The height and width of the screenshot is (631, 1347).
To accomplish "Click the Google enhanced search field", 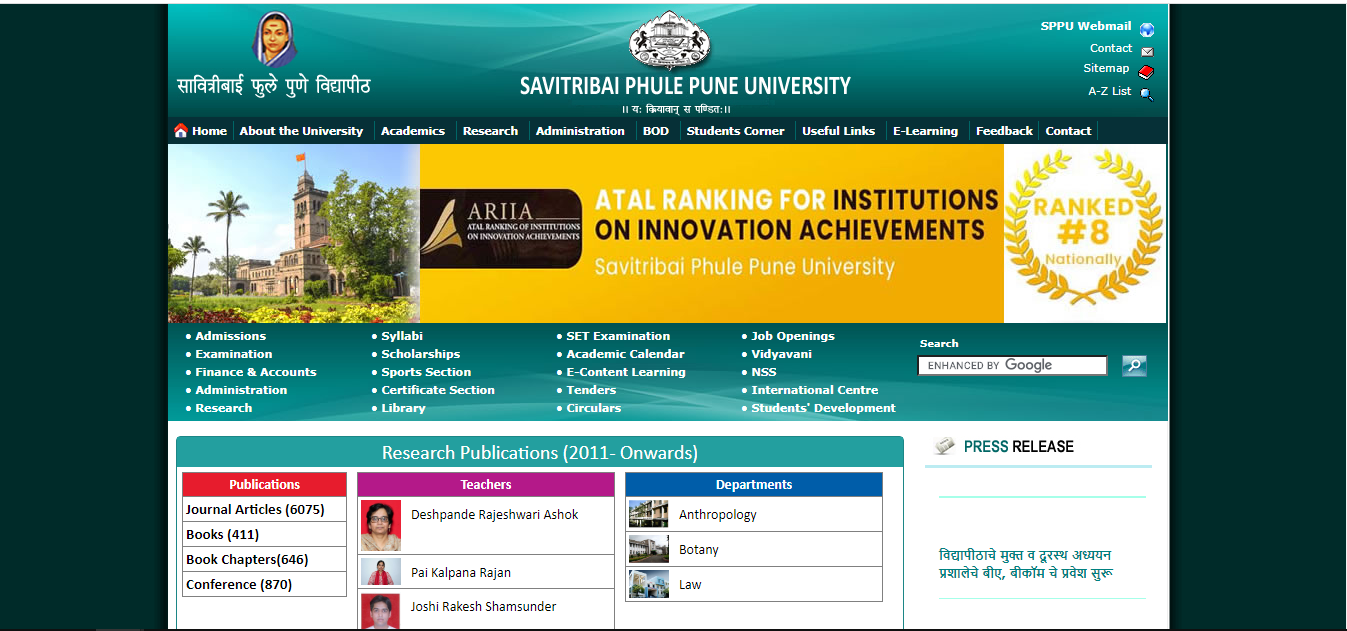I will coord(1012,366).
